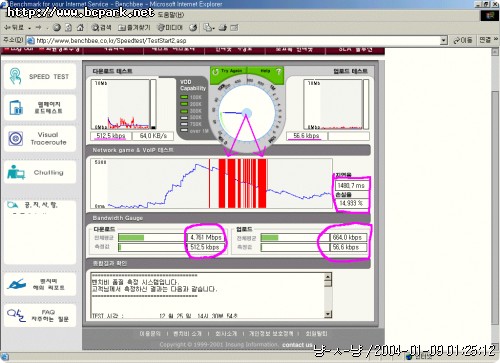Open the Mail button dropdown arrow
This screenshot has width=500, height=363.
tap(214, 28)
